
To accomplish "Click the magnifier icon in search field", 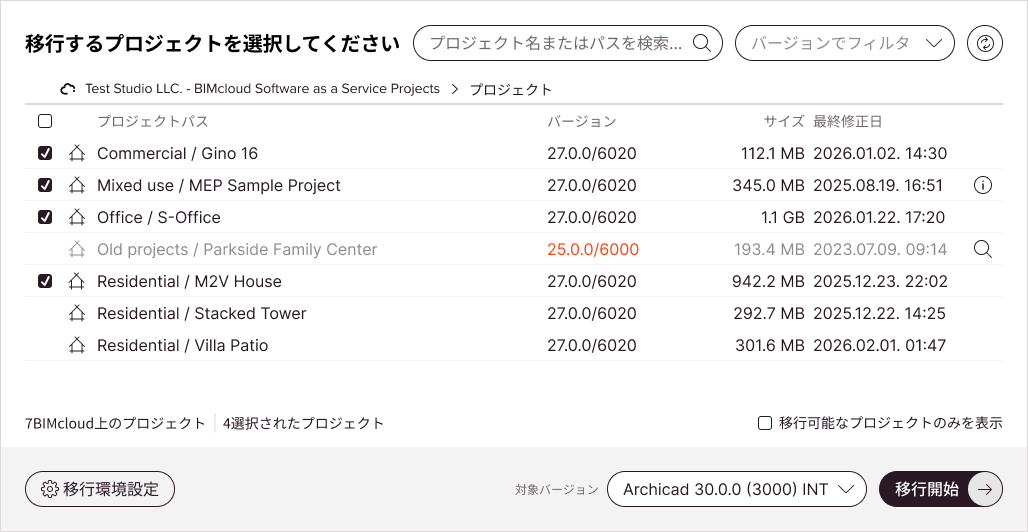I will click(702, 43).
